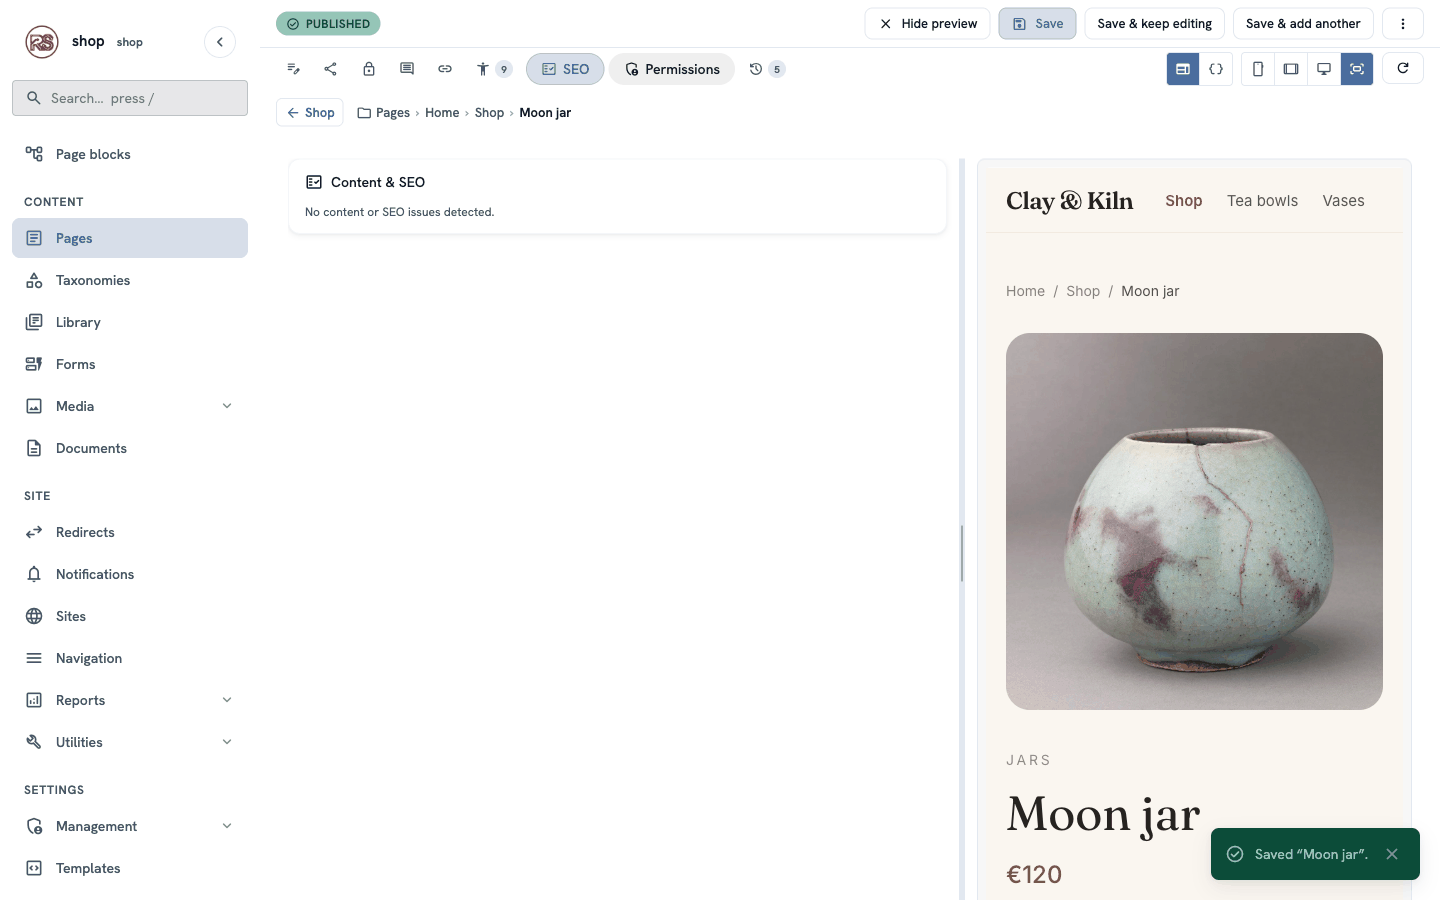Open Pages in the sidebar

[130, 238]
